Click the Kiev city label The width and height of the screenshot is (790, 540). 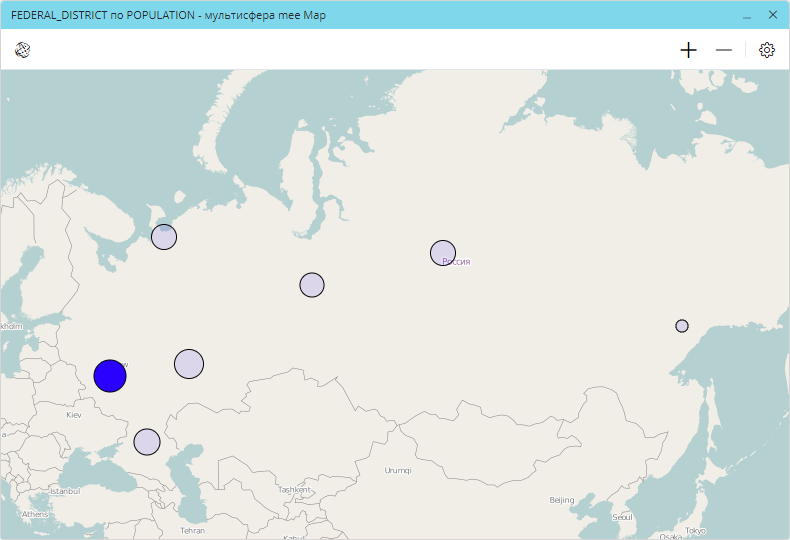click(x=74, y=415)
